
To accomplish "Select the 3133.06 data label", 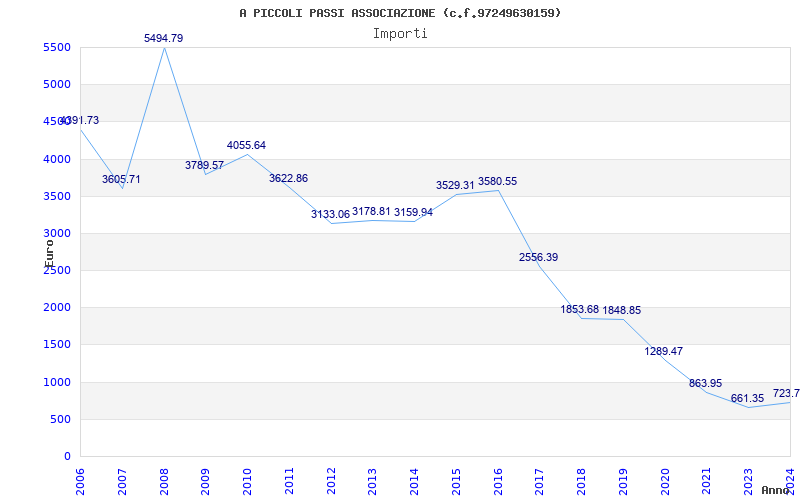I will click(x=330, y=214).
